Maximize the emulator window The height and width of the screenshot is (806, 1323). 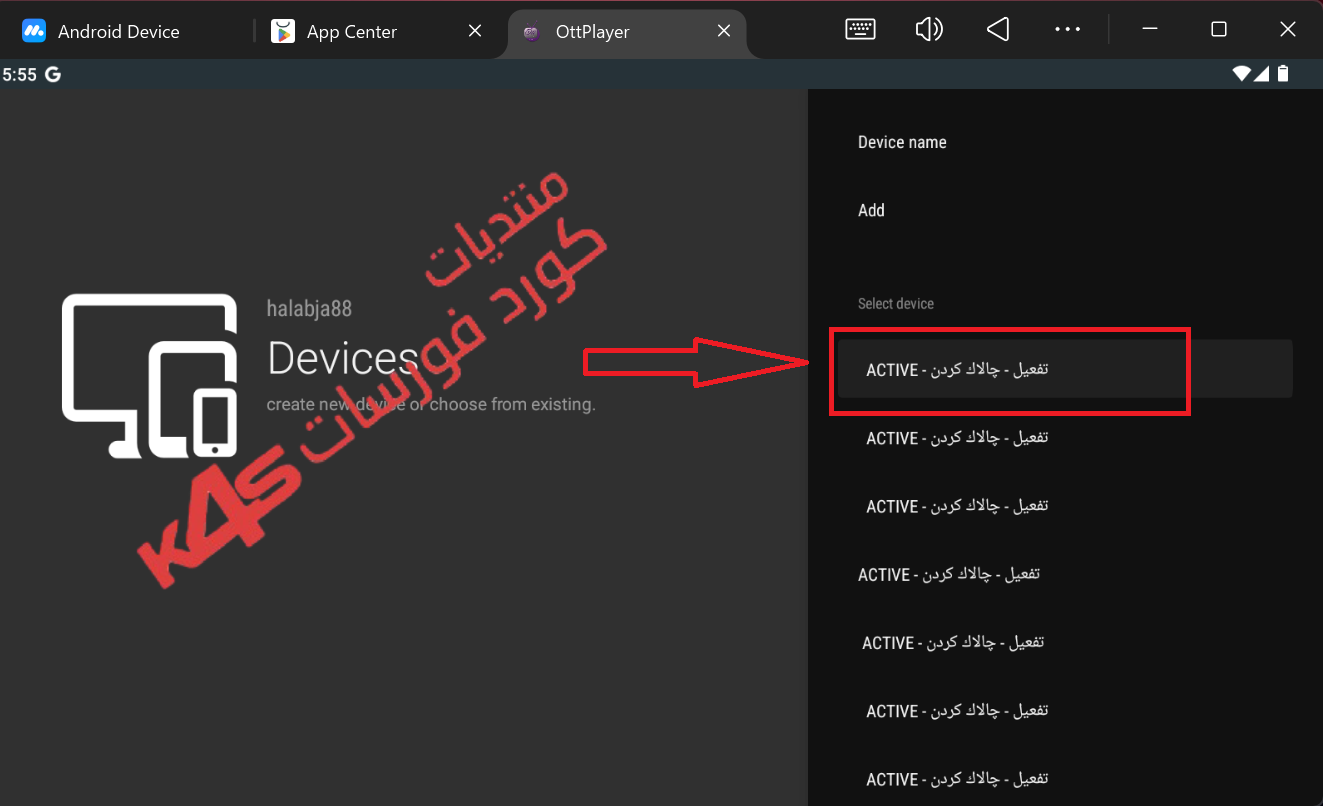1218,30
